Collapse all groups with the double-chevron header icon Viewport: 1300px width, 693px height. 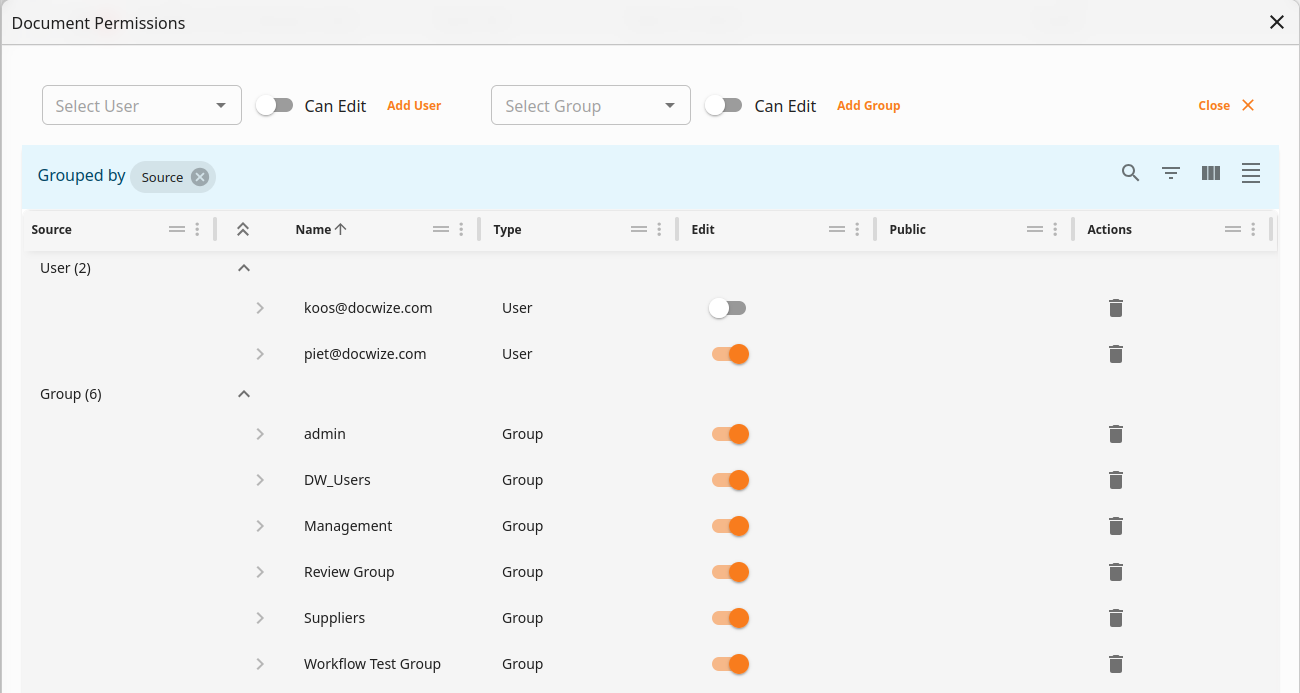243,229
